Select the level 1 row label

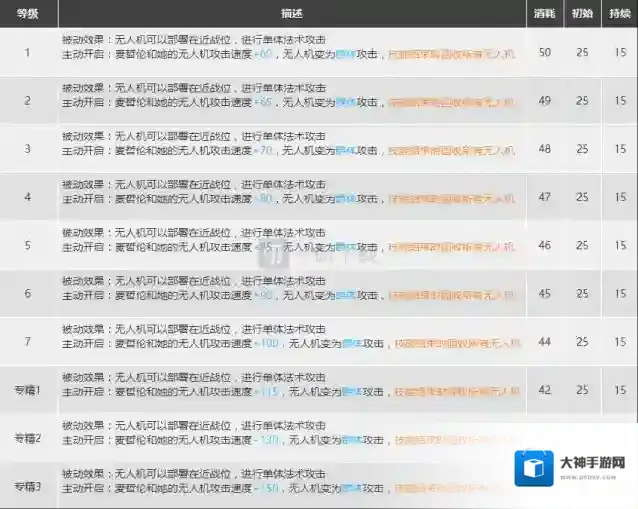(x=28, y=51)
